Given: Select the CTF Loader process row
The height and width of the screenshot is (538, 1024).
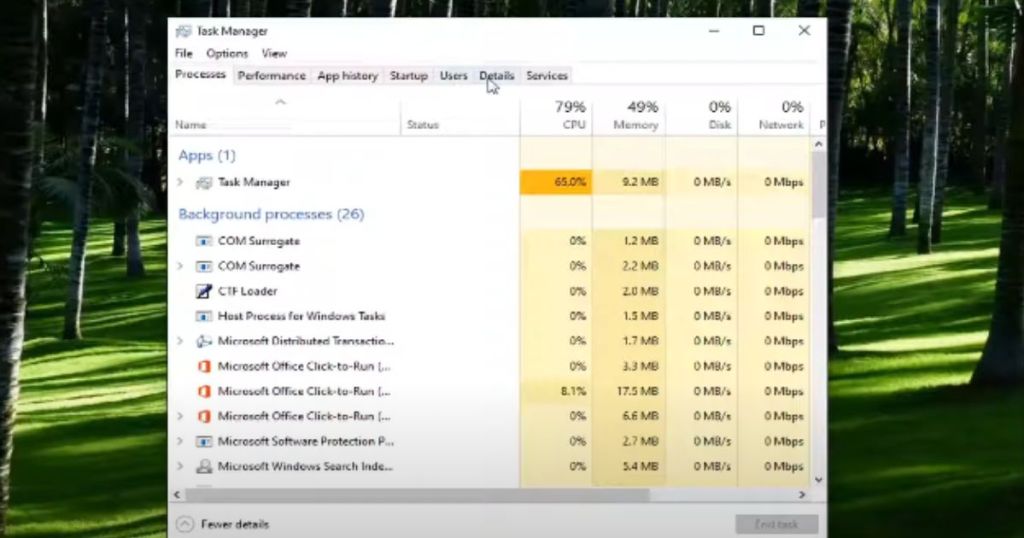Looking at the screenshot, I should point(490,291).
